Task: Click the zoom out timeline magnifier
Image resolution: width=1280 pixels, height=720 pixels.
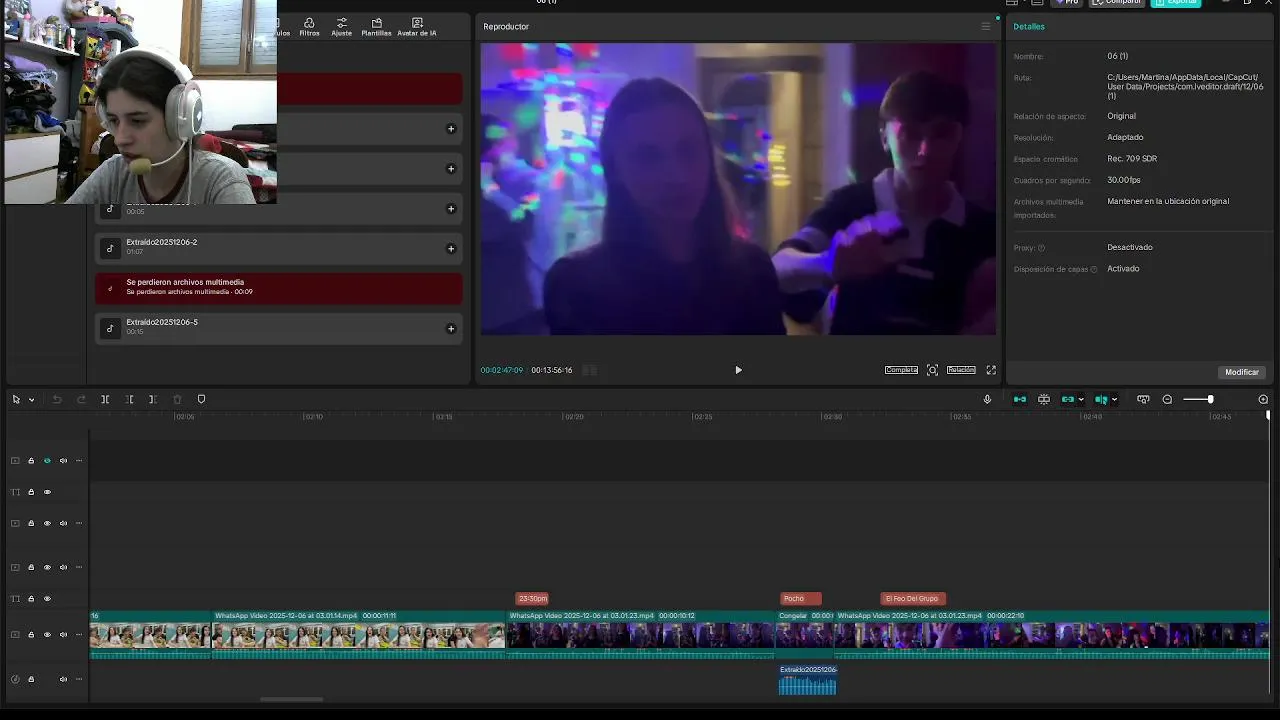Action: point(1167,399)
